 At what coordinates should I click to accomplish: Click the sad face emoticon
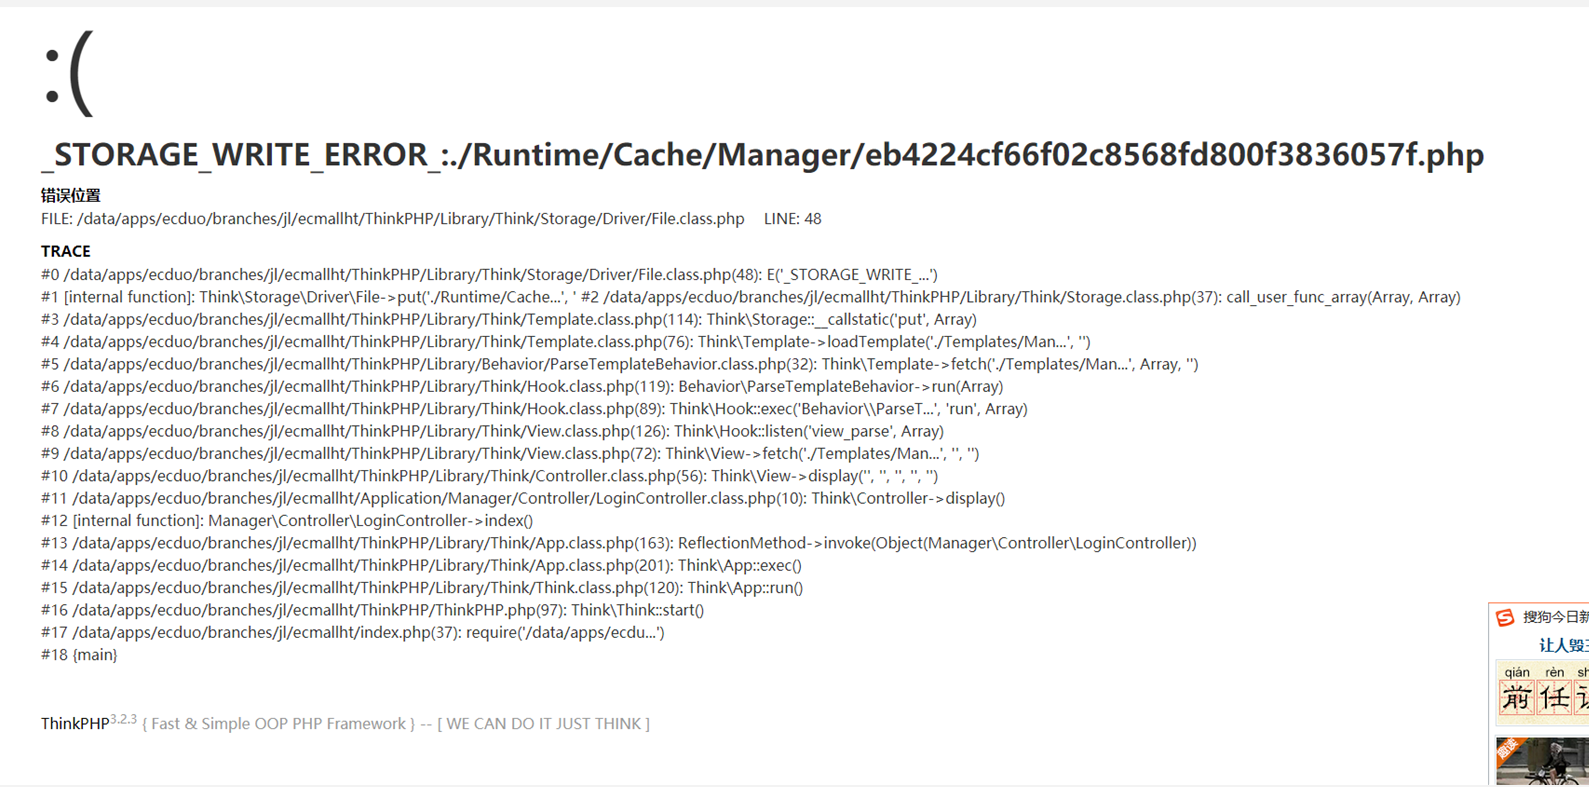[68, 72]
